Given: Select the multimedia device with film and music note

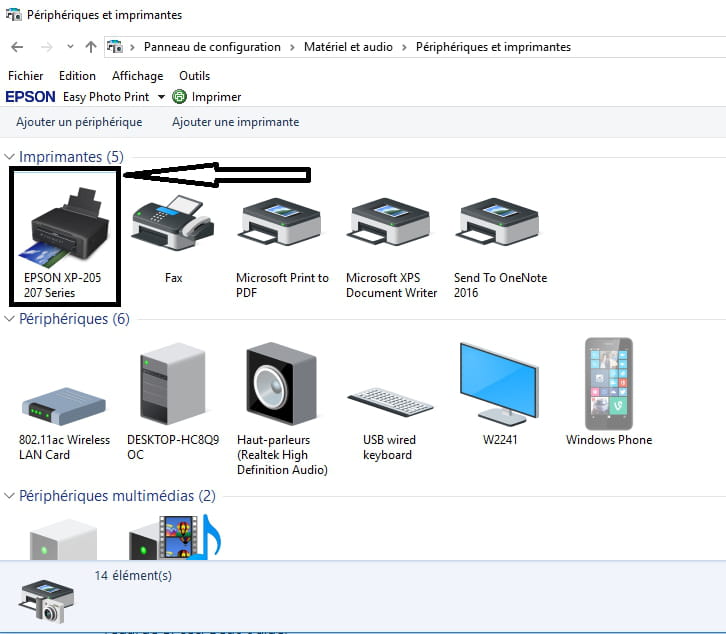Looking at the screenshot, I should [x=175, y=537].
